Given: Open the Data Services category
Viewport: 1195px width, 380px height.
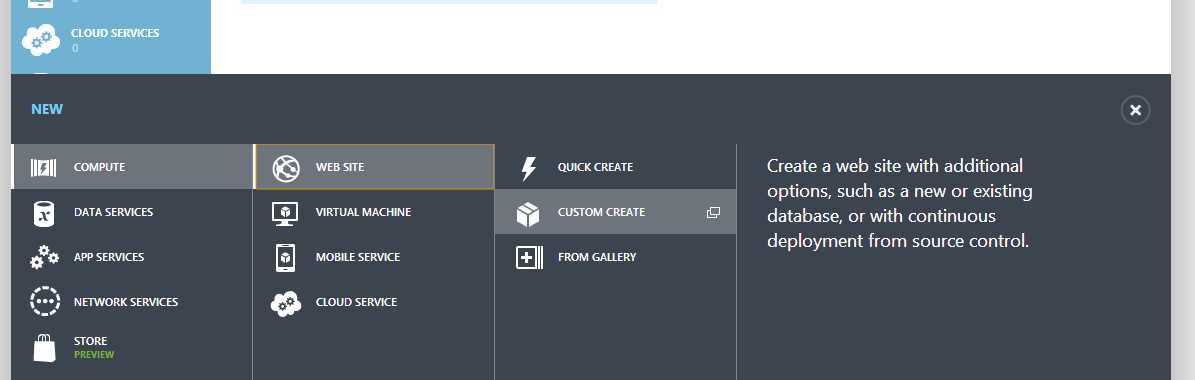Looking at the screenshot, I should coord(132,212).
